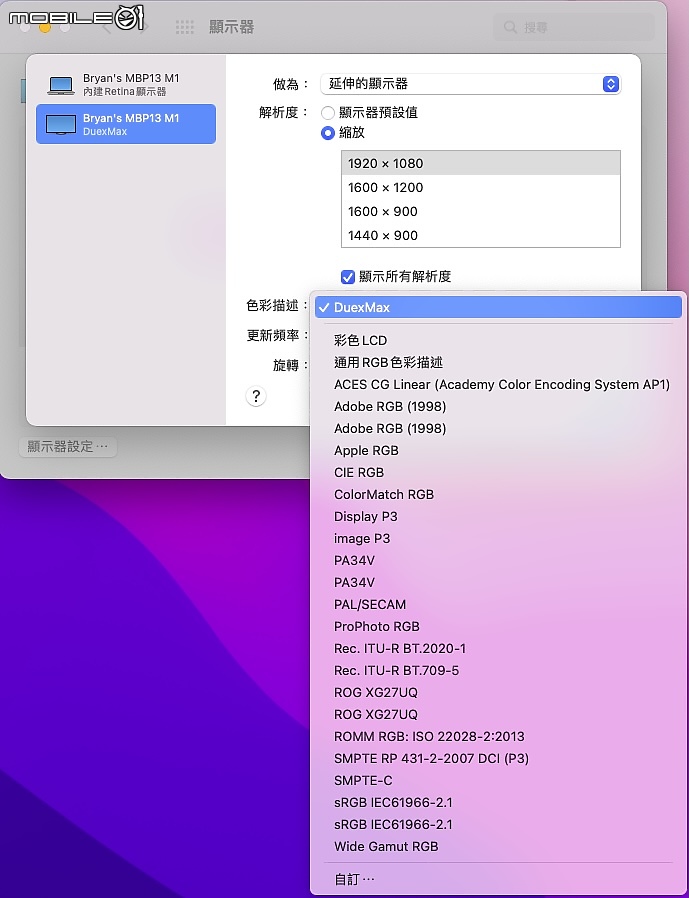Choose the 彩色 LCD color profile
Viewport: 689px width, 898px height.
498,340
